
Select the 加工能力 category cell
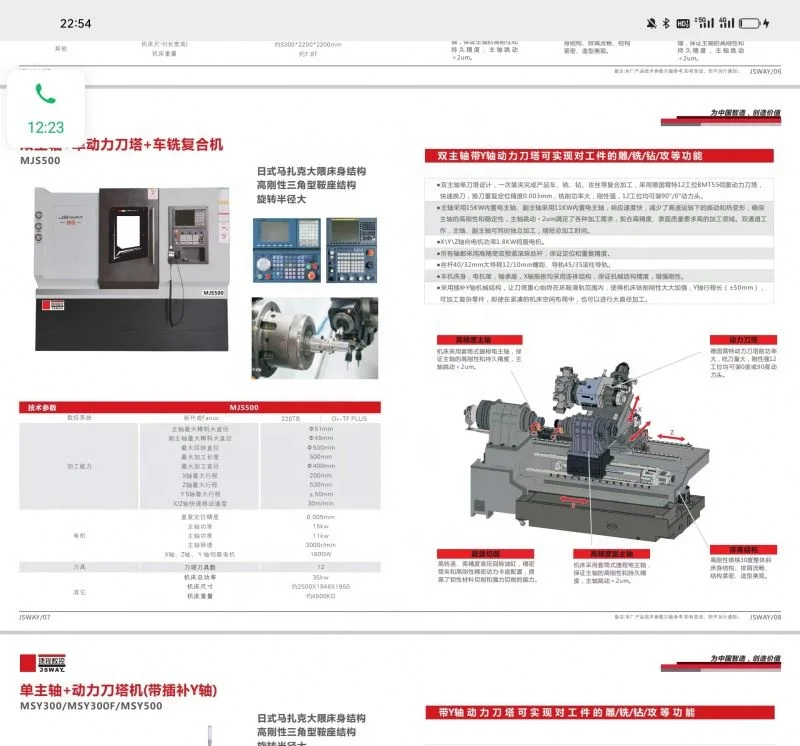coord(79,466)
